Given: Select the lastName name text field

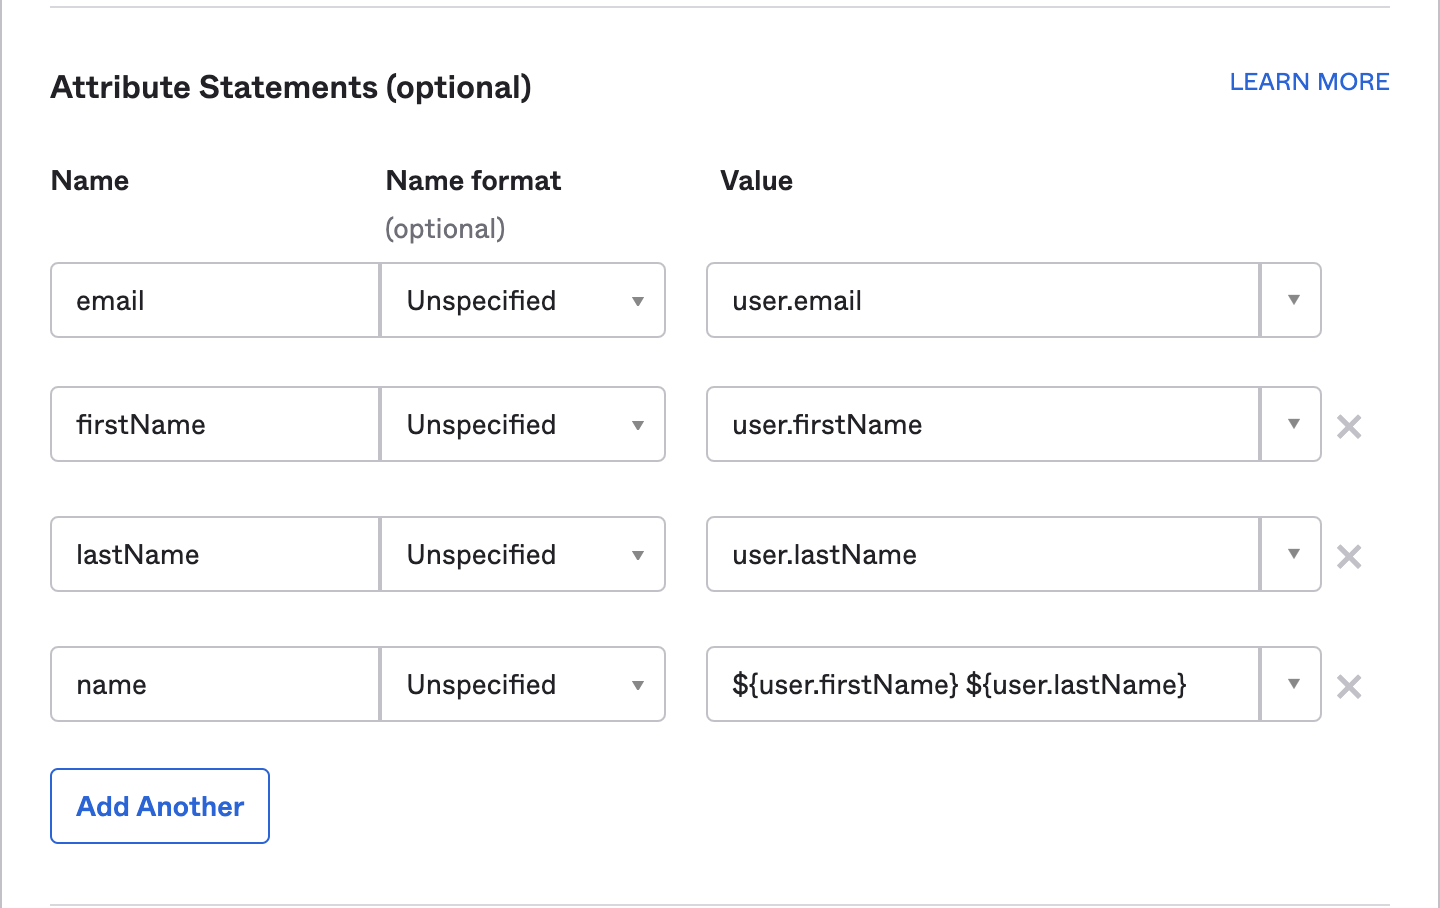Looking at the screenshot, I should (x=215, y=555).
